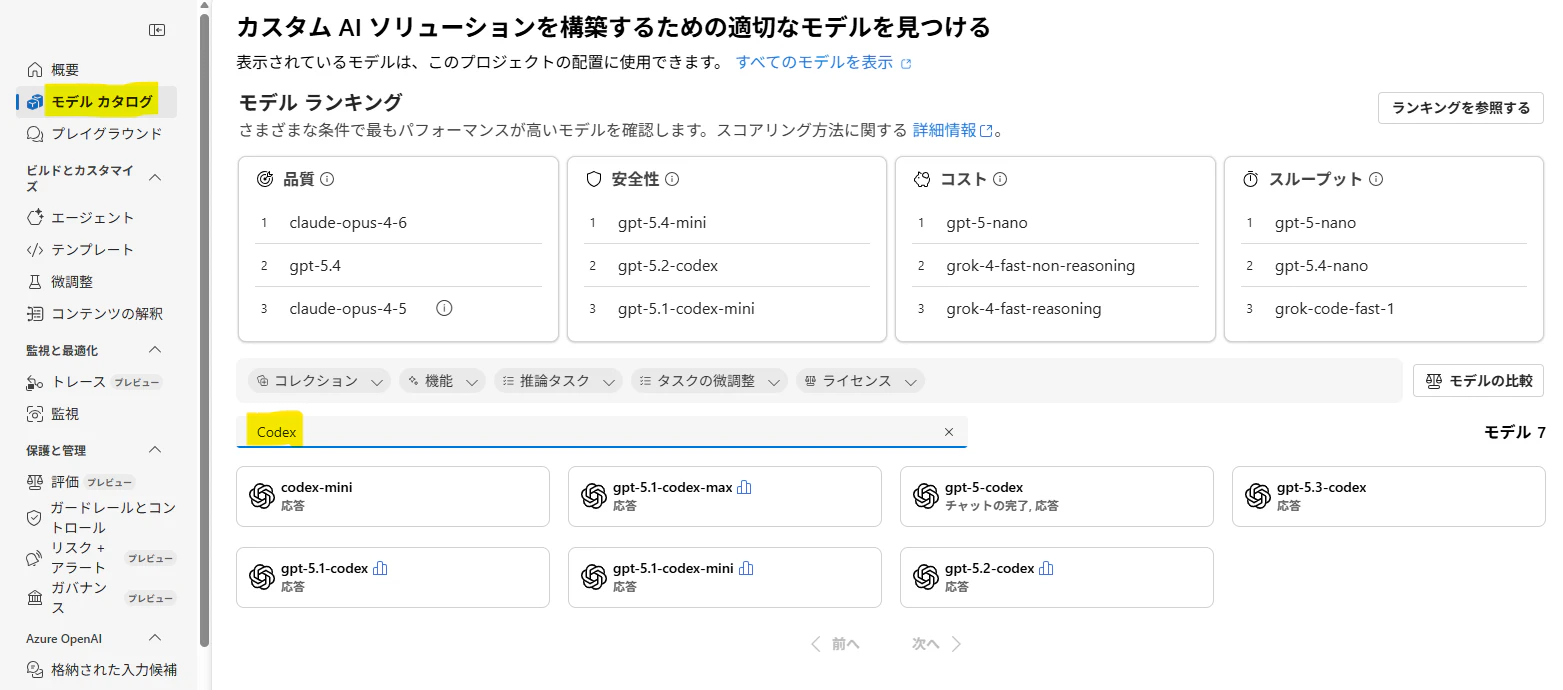
Task: Collapse the Azure OpenAI section
Action: click(155, 638)
